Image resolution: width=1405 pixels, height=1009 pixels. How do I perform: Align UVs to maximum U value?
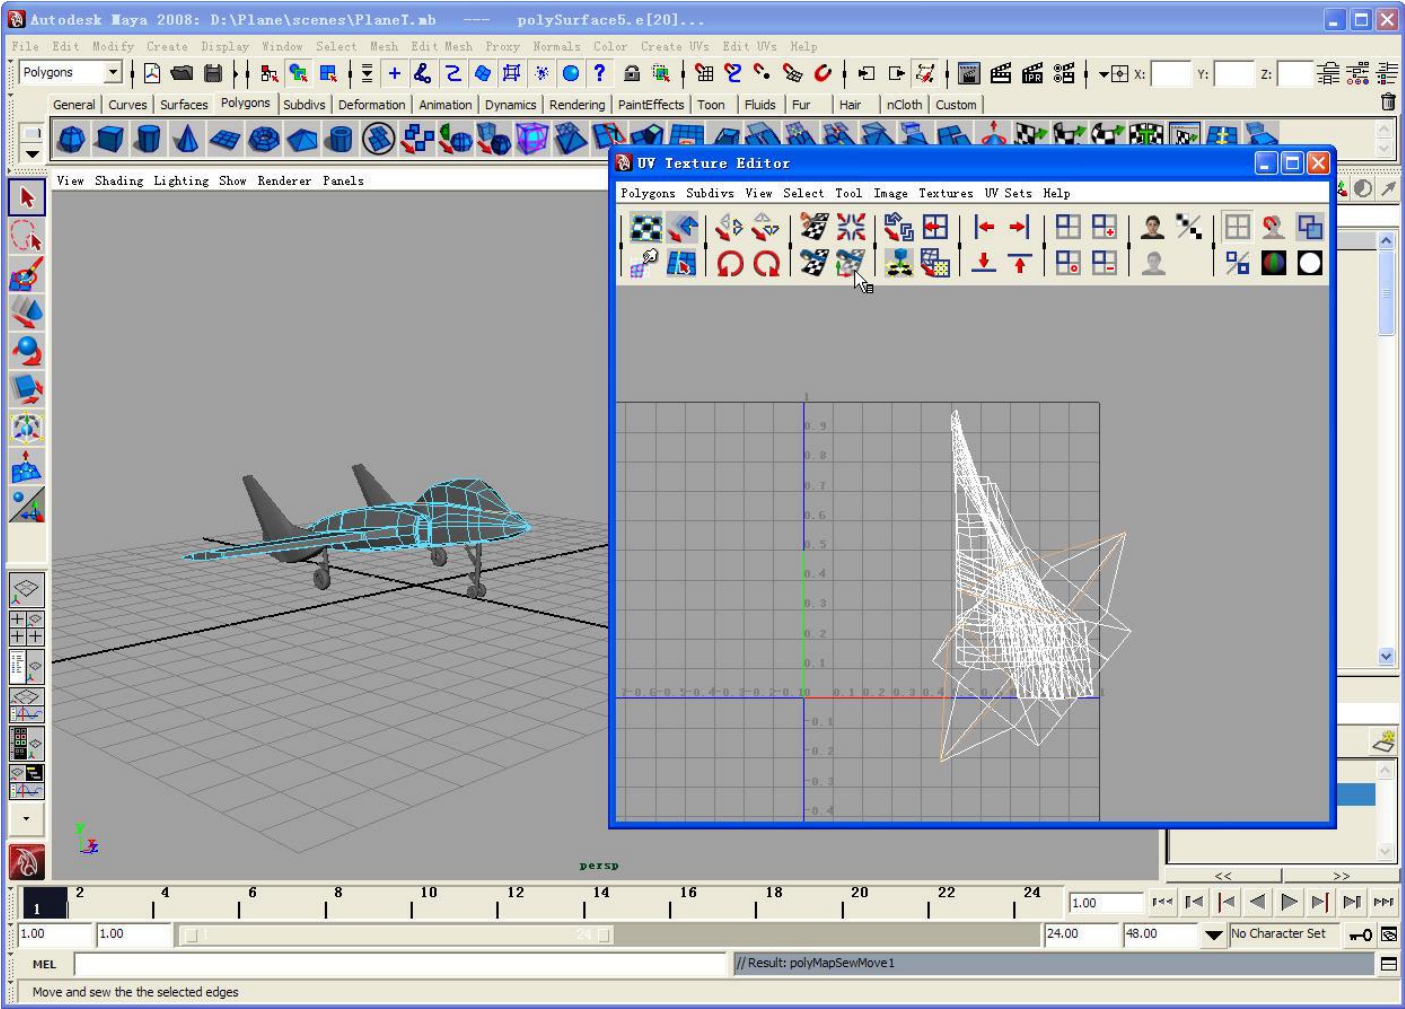[1019, 228]
